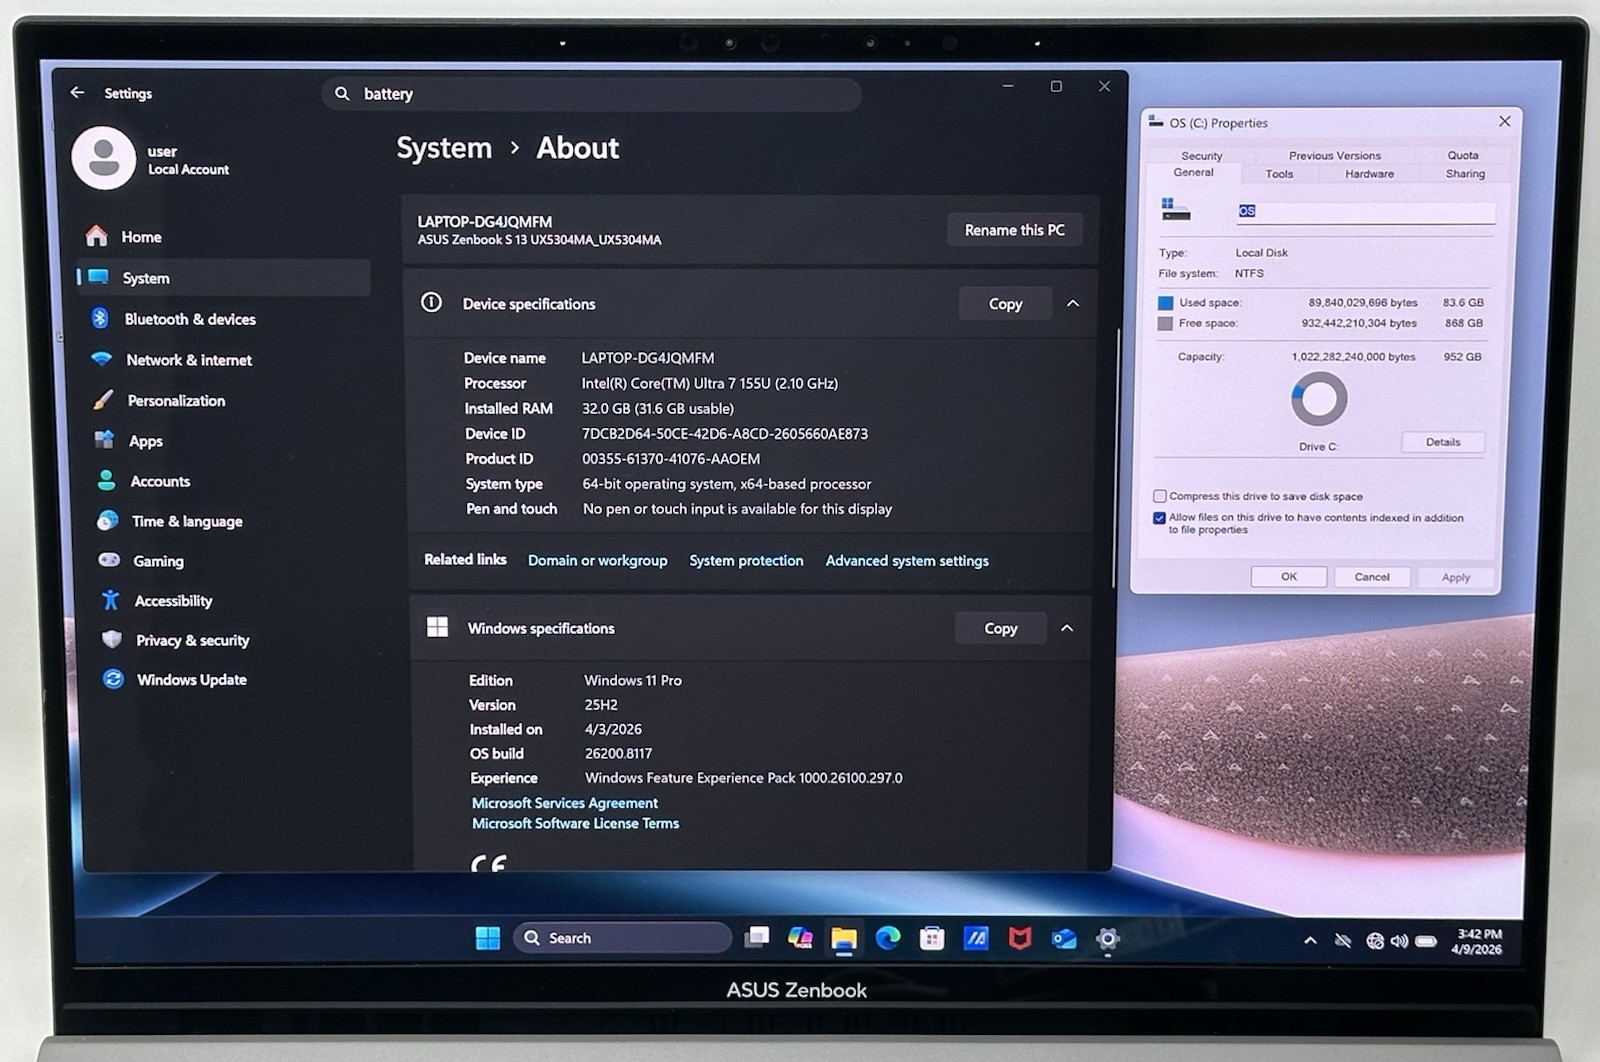1600x1062 pixels.
Task: Click Cancel in OS (C:) Properties
Action: (1372, 577)
